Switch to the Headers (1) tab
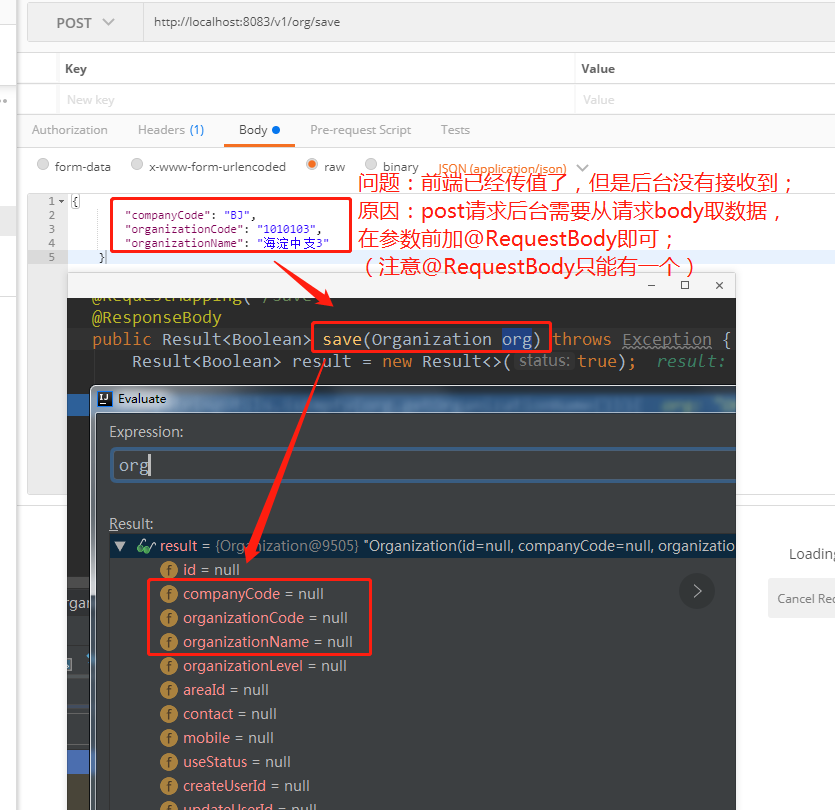 (171, 130)
